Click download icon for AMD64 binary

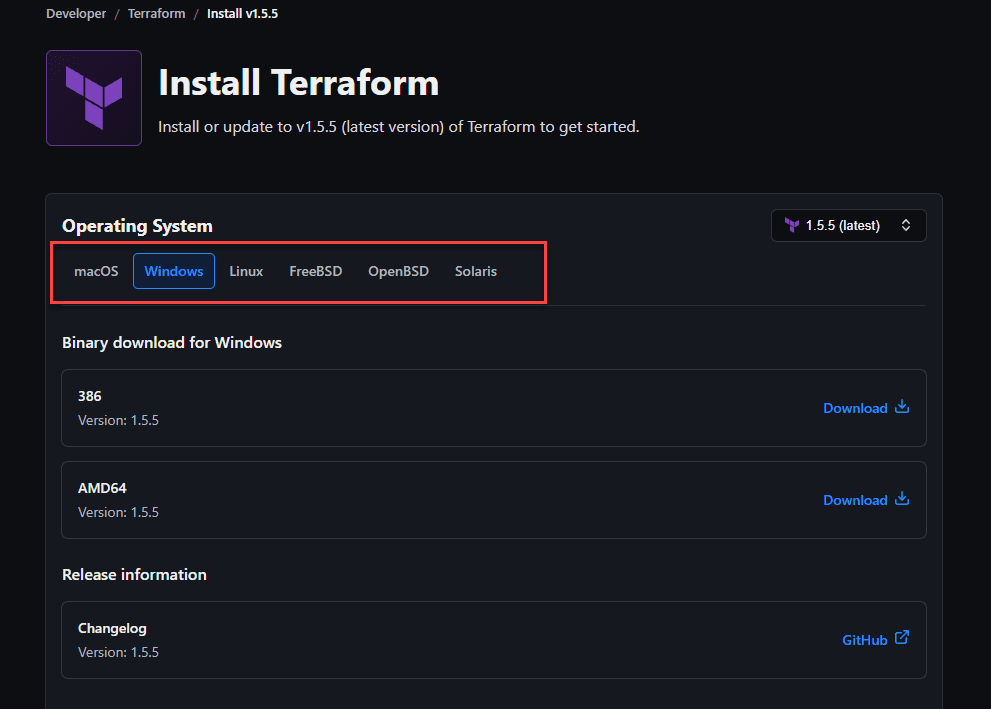(x=902, y=499)
